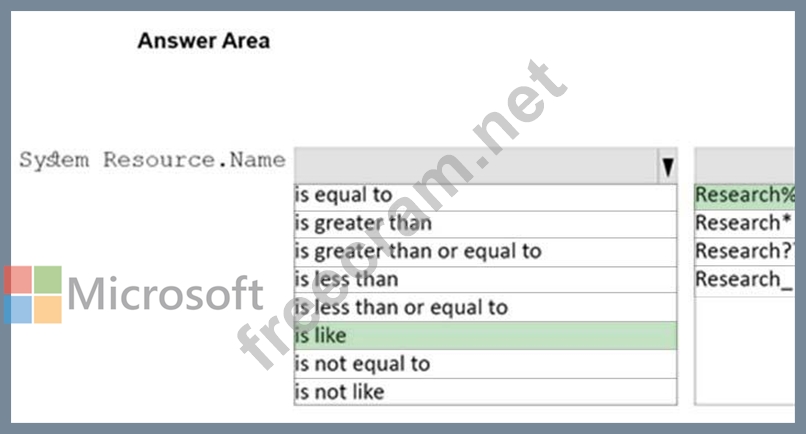
Task: Click the Answer Area heading
Action: pyautogui.click(x=204, y=41)
